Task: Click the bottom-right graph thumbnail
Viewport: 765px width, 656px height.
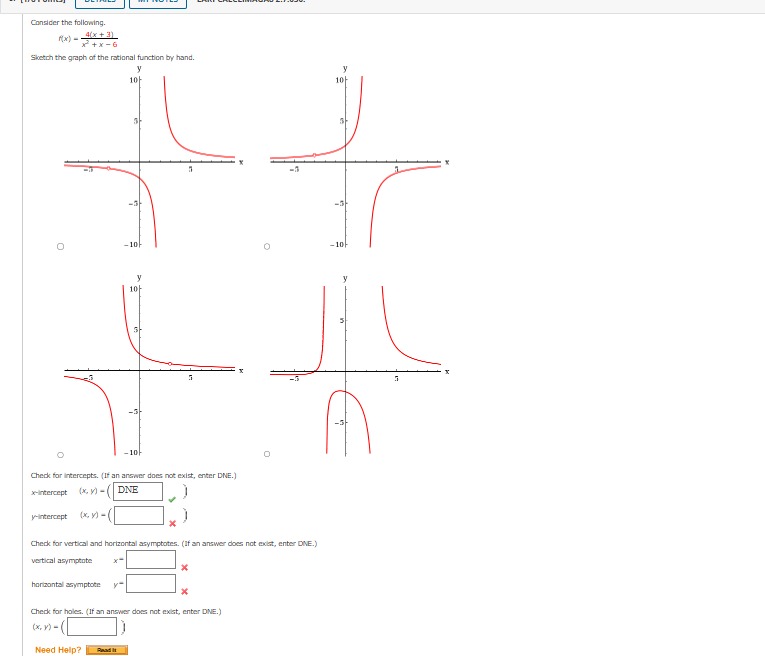Action: 360,365
